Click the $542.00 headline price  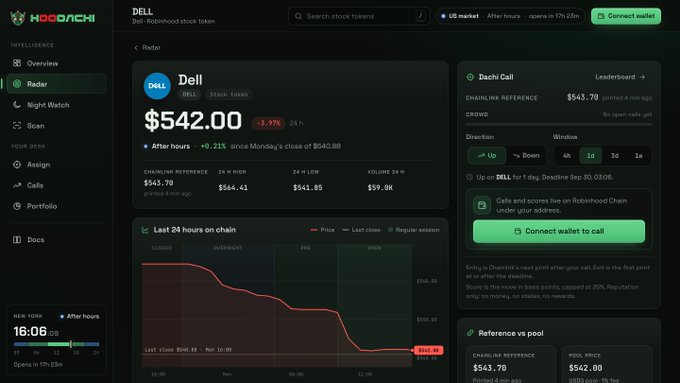click(193, 120)
